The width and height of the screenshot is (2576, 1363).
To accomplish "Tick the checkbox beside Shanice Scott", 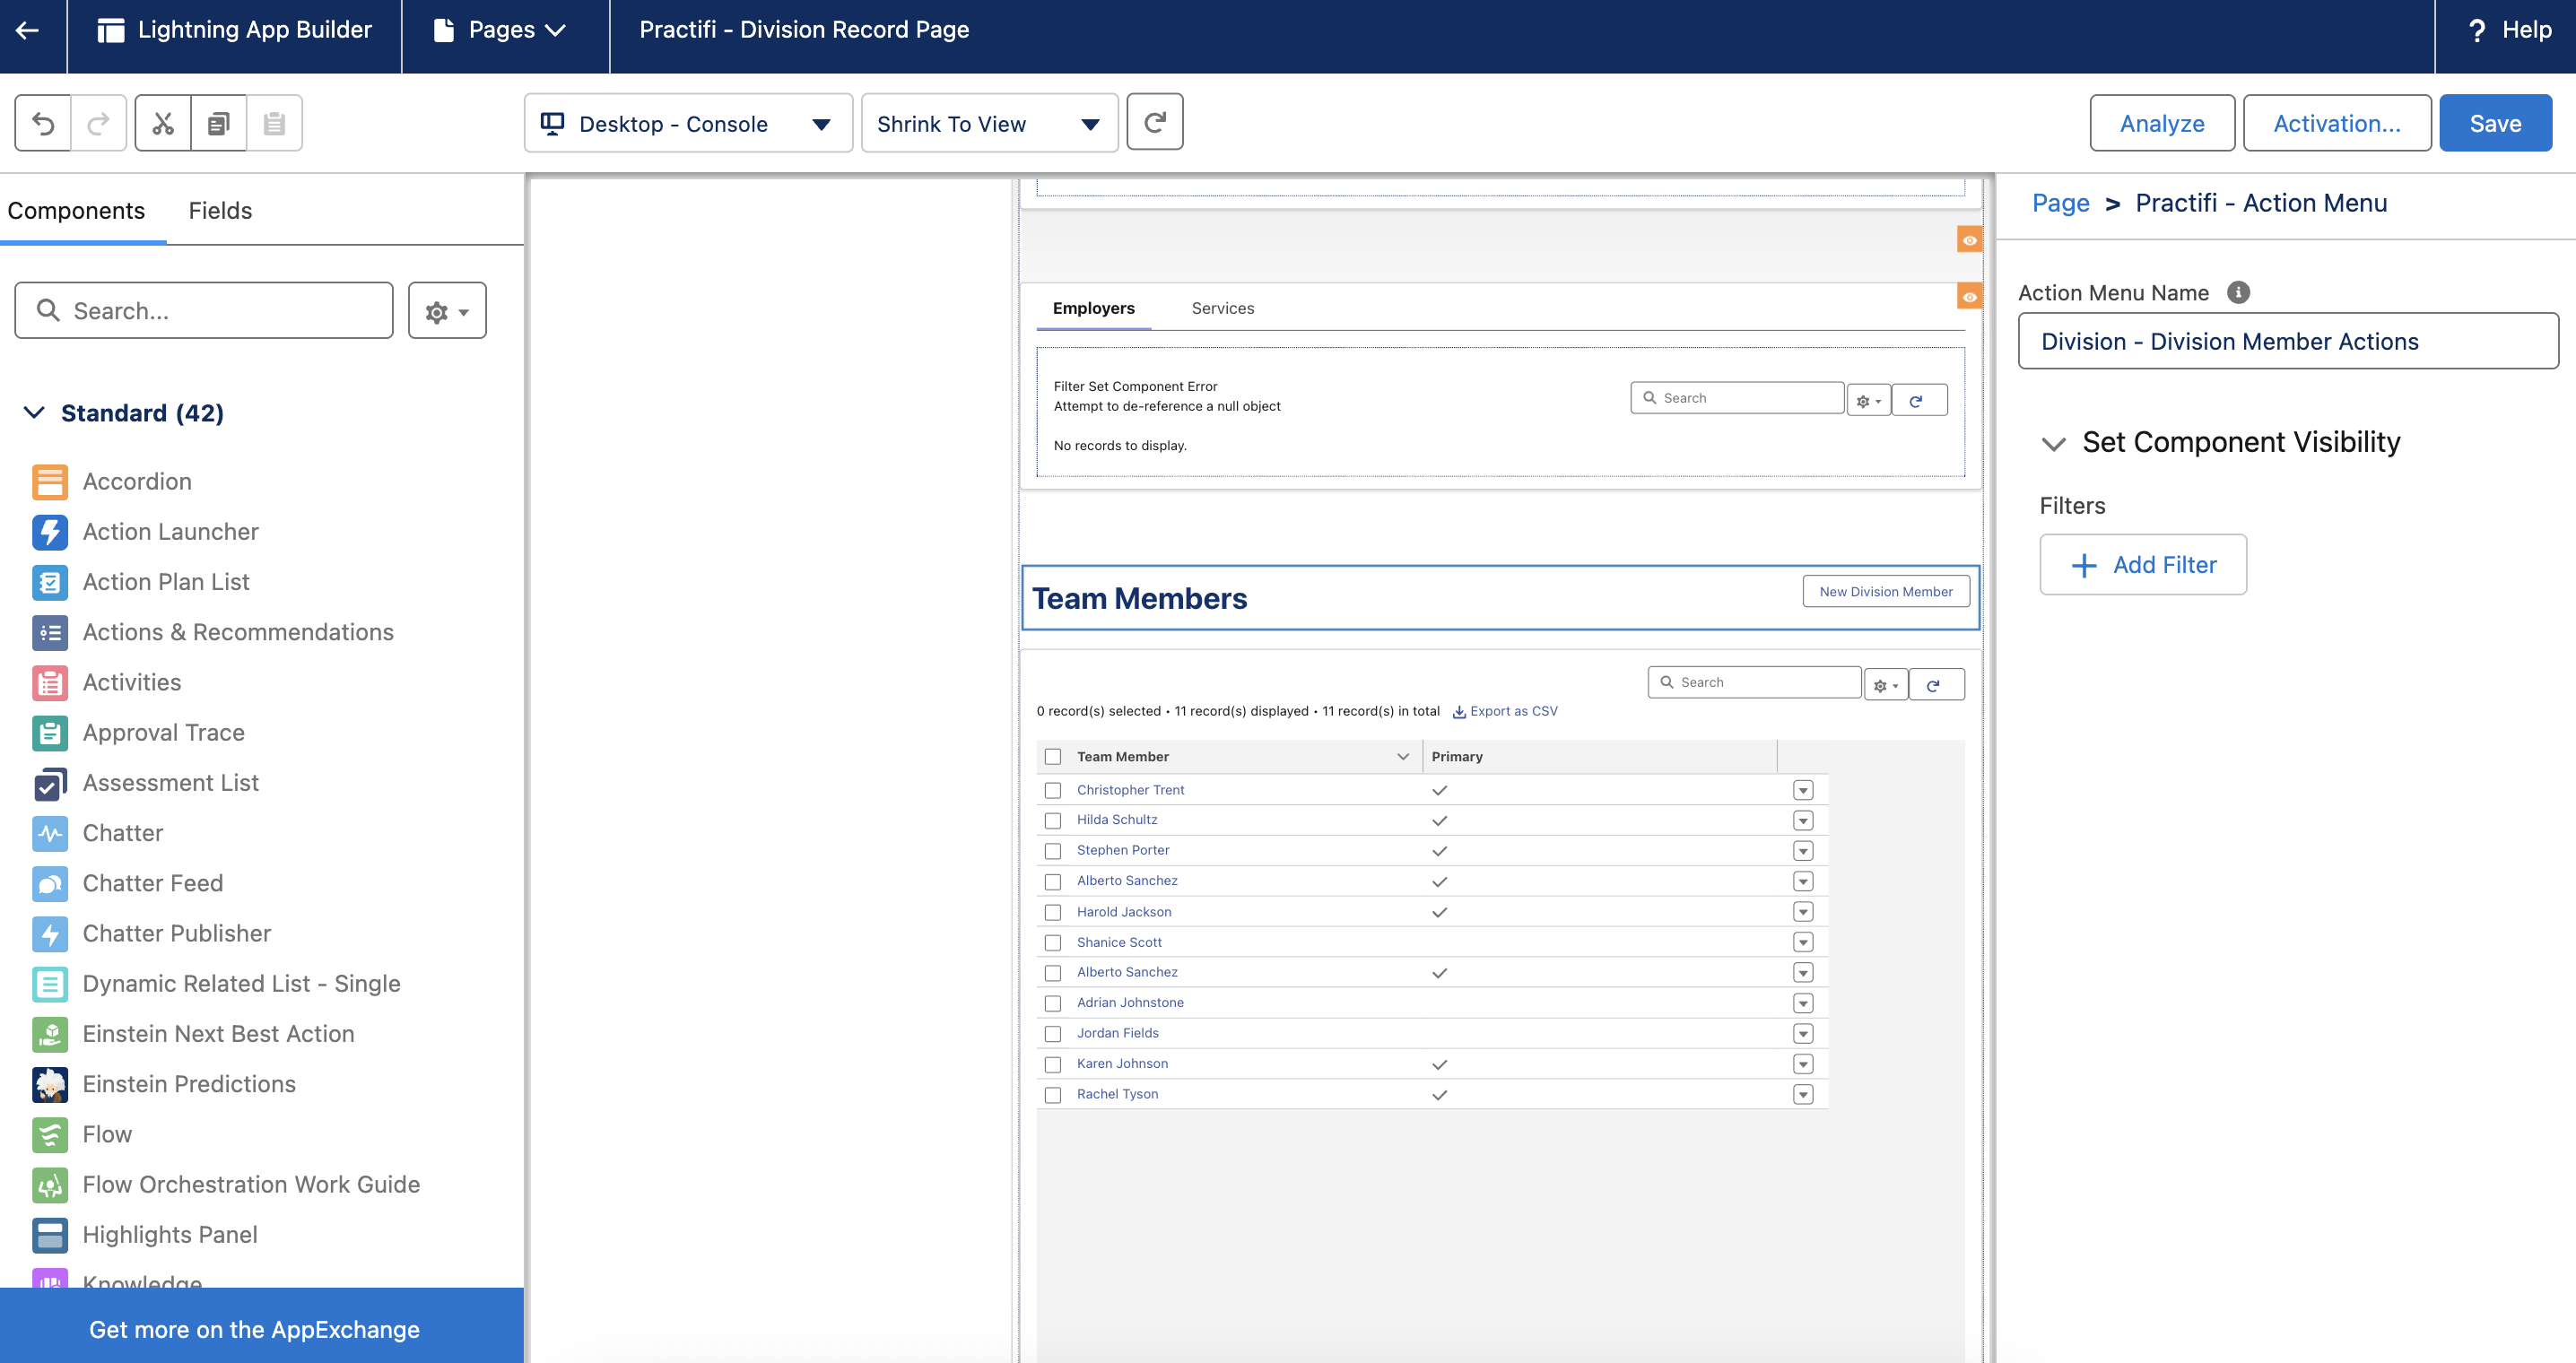I will 1052,942.
